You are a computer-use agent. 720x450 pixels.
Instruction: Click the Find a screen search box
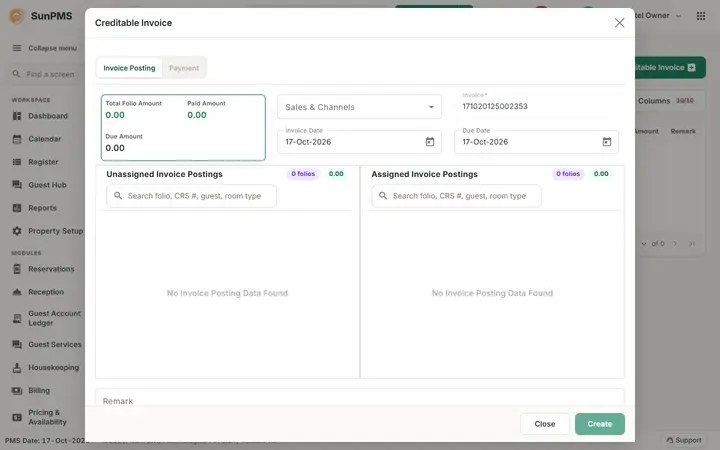point(45,74)
